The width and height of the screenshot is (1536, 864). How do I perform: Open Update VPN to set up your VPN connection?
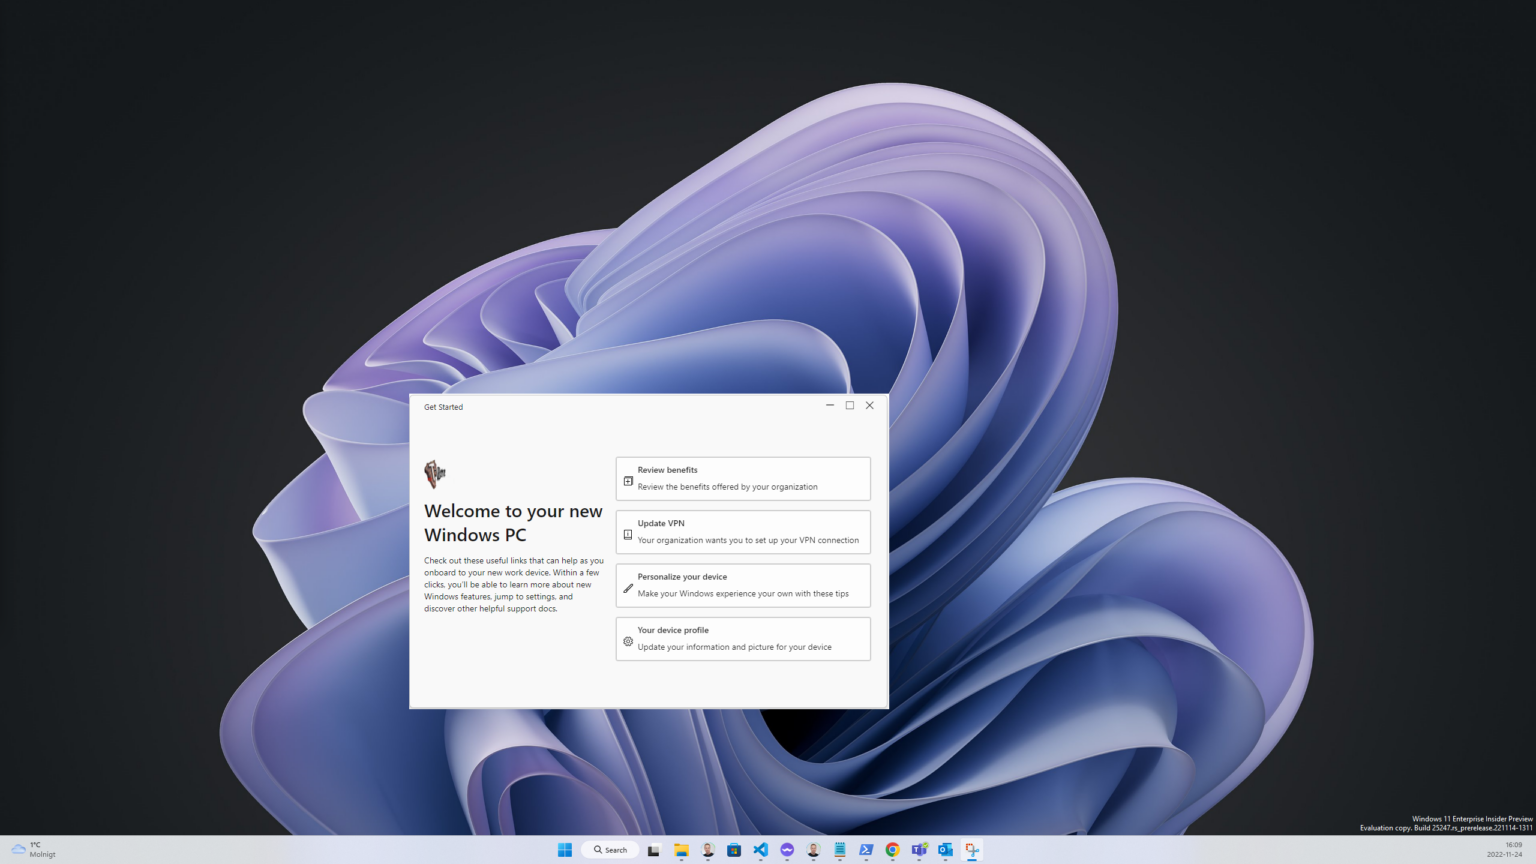click(743, 531)
